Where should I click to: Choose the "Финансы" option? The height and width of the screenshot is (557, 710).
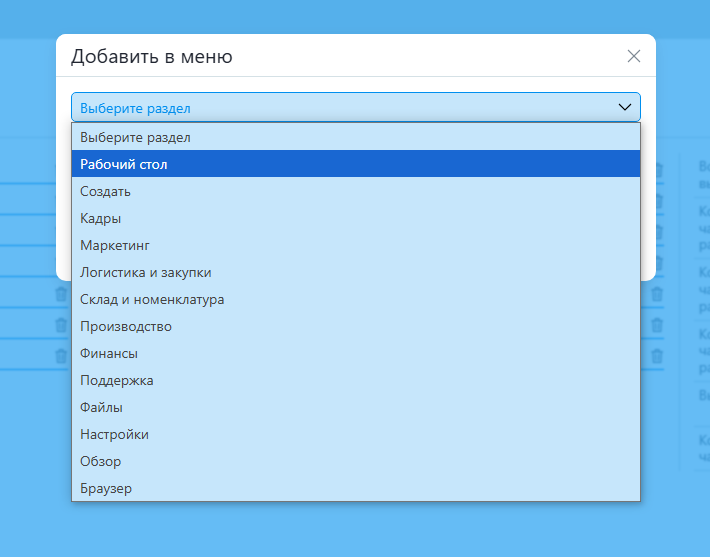coord(109,353)
